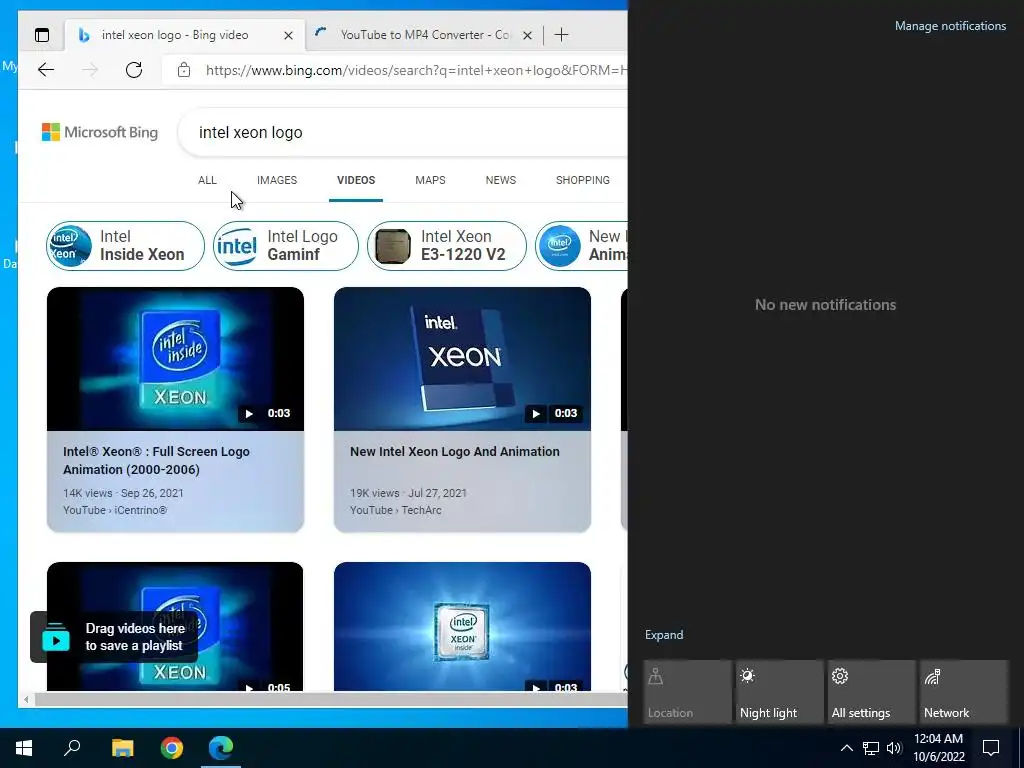The width and height of the screenshot is (1024, 768).
Task: Click the Bing search box with intel xeon logo
Action: [x=405, y=133]
